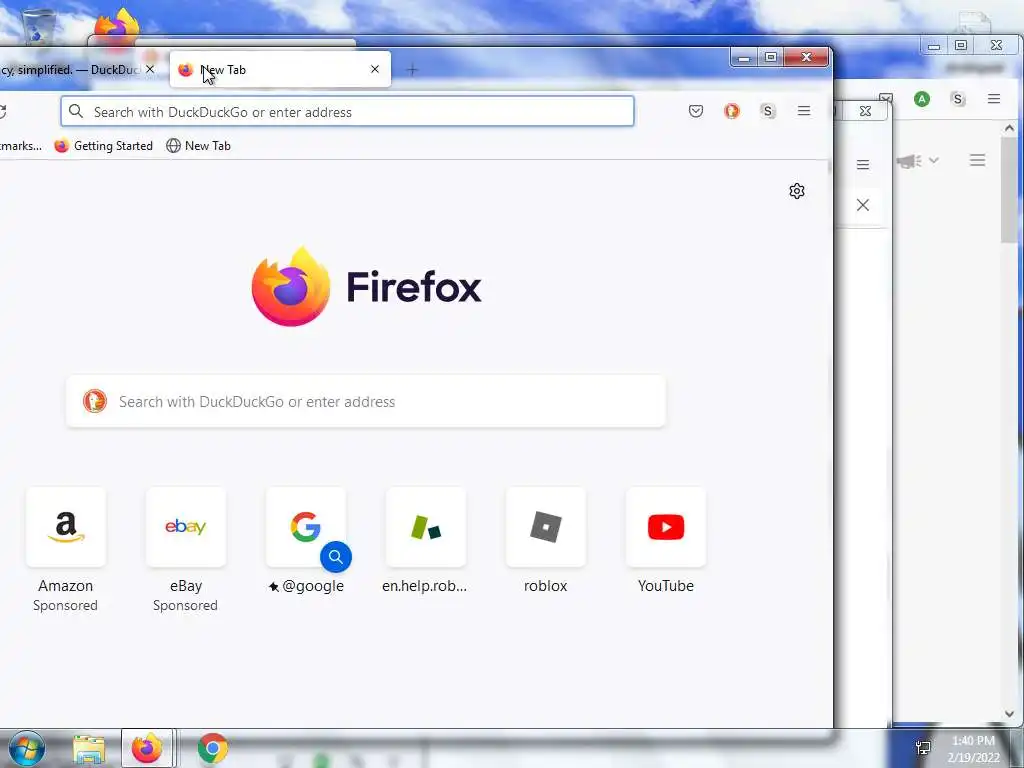Open the Firefox icon in the taskbar
This screenshot has width=1024, height=768.
(147, 748)
